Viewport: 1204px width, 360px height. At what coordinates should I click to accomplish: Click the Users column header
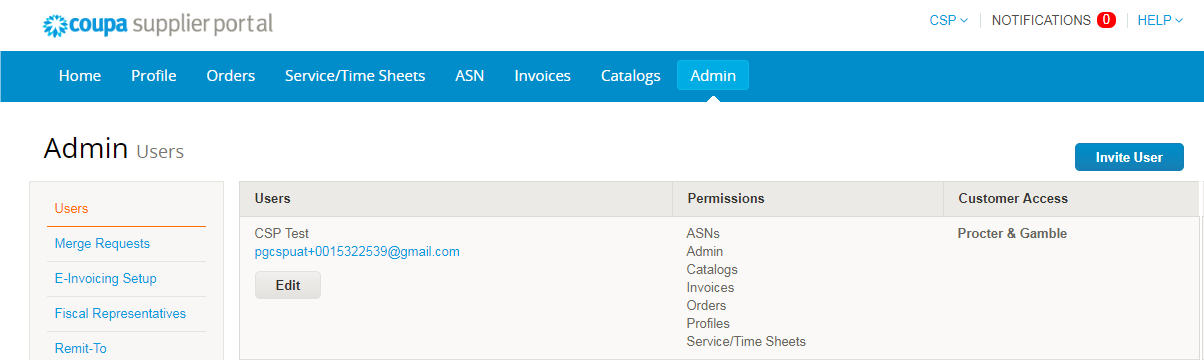(x=456, y=199)
